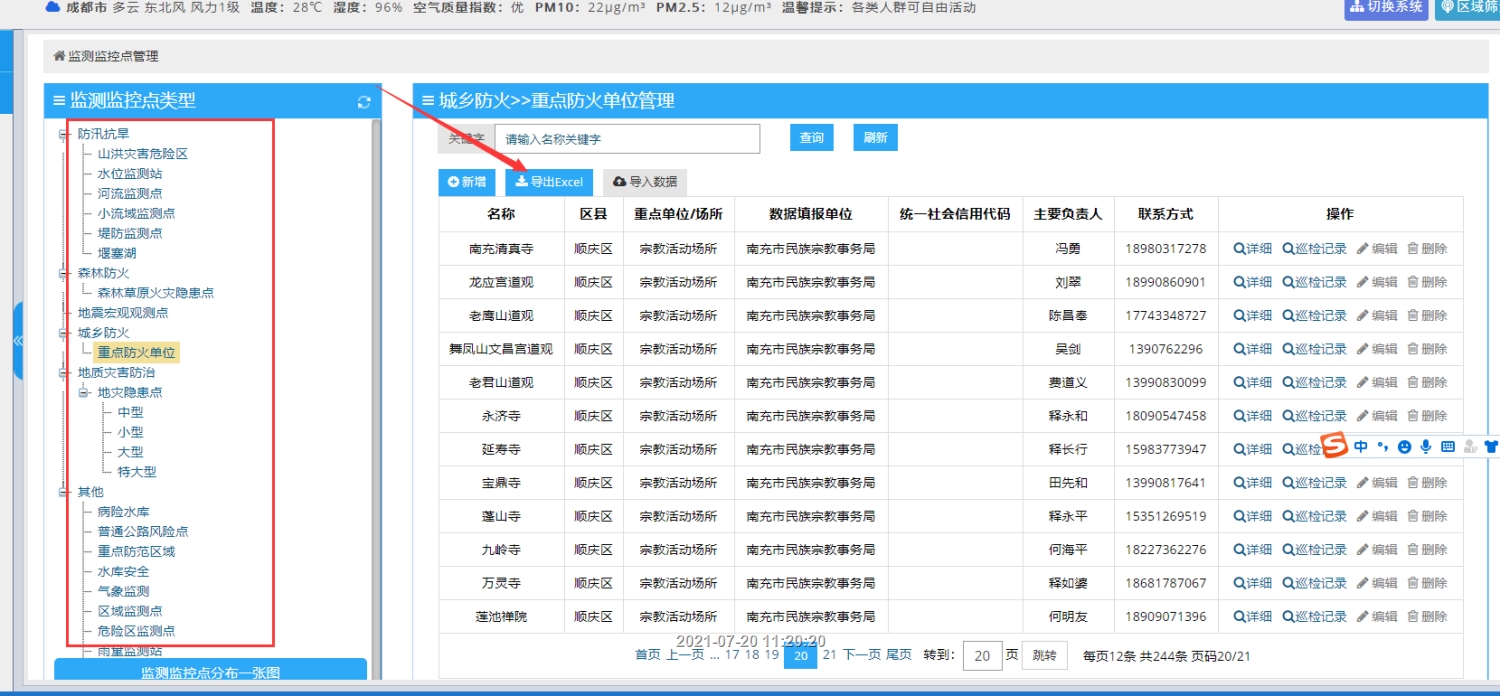
Task: Open 详细 for 九岭寺 row
Action: (x=1252, y=550)
